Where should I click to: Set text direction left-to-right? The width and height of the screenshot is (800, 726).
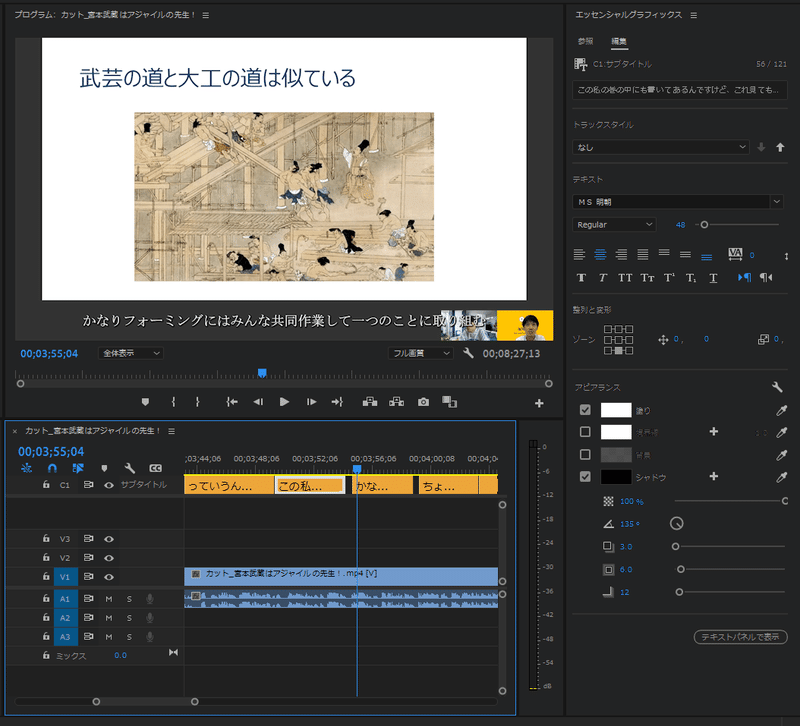[744, 278]
